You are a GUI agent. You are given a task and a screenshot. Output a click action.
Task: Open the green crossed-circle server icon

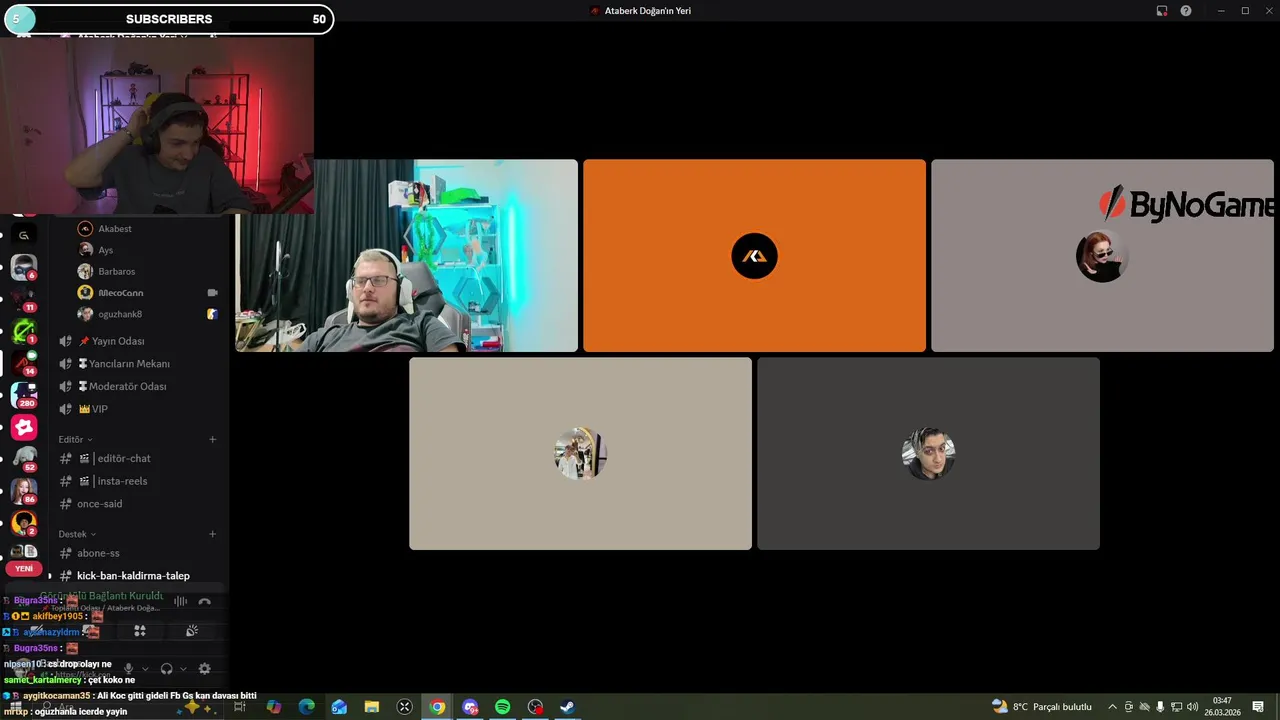click(24, 330)
